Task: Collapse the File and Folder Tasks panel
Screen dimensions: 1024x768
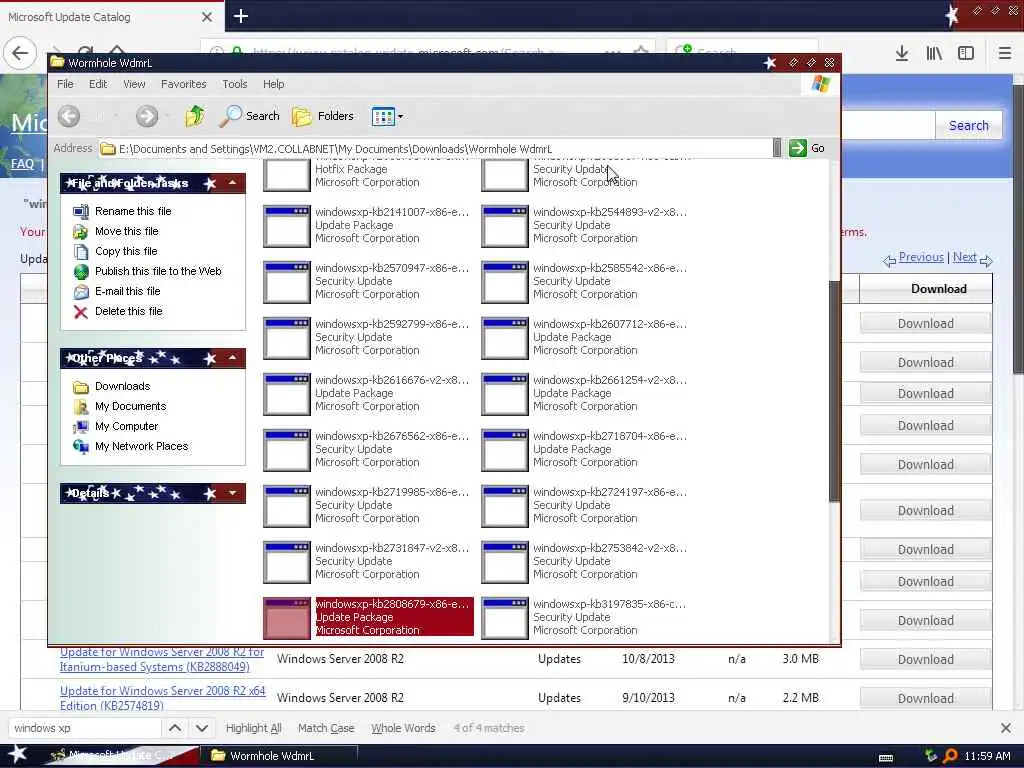Action: coord(232,184)
